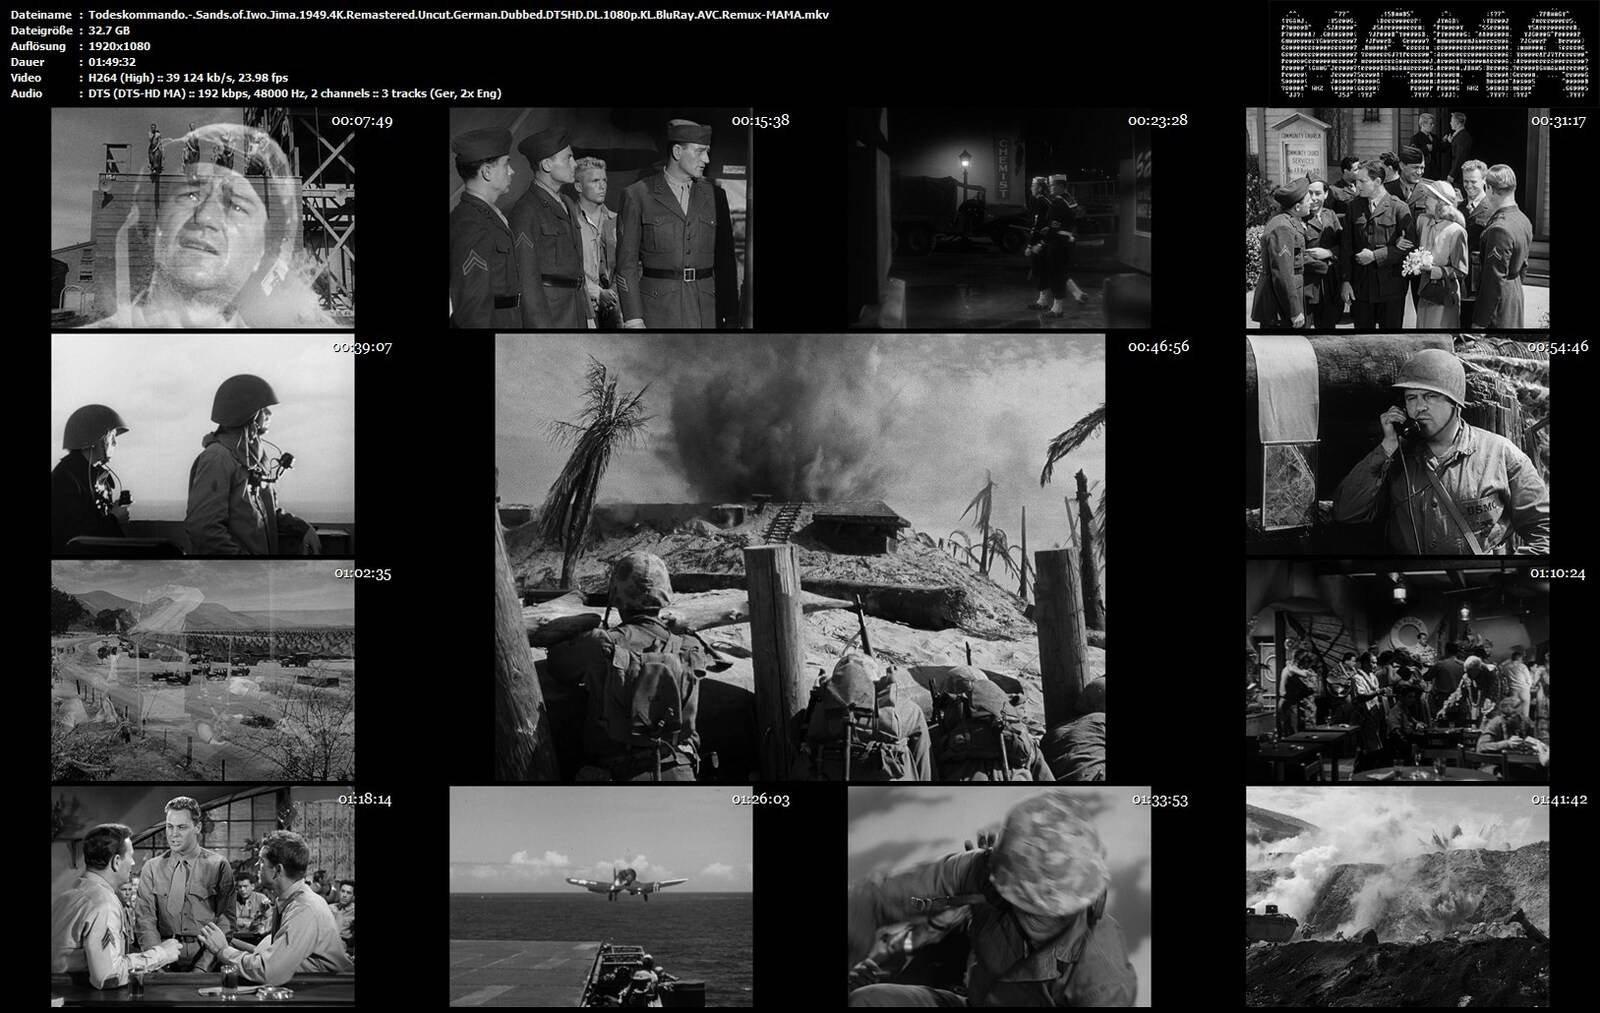Select the camouflaged helmet thumbnail at 01:33:53
The height and width of the screenshot is (1013, 1600).
(999, 897)
